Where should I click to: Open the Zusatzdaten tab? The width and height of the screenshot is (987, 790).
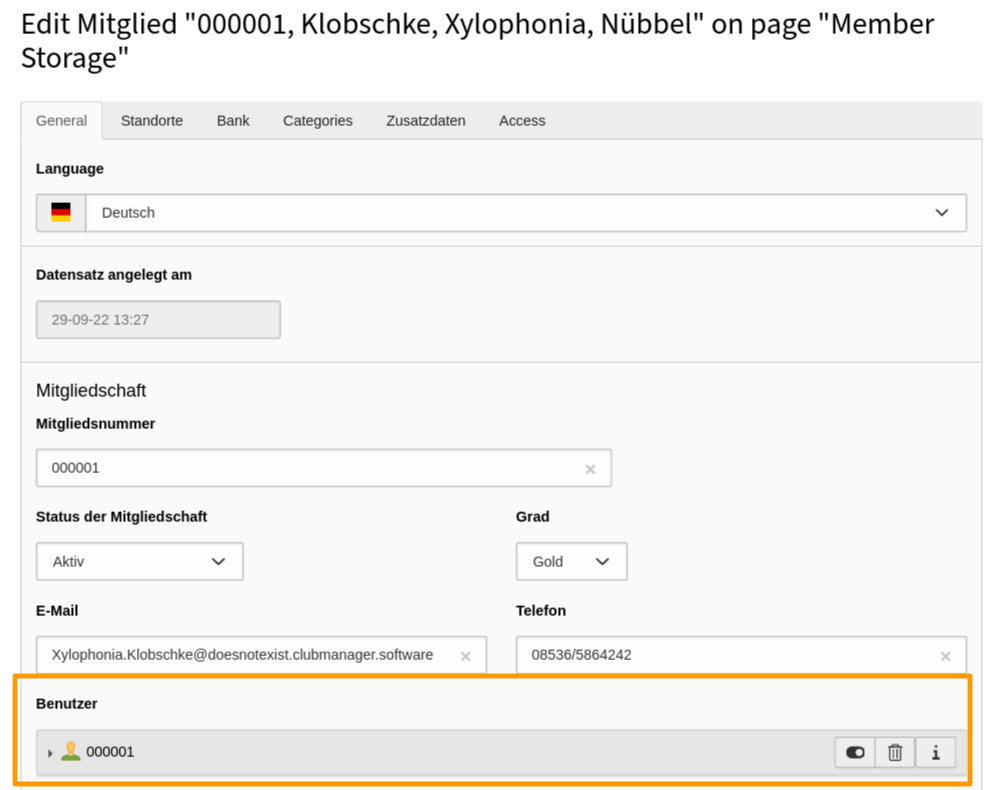tap(426, 120)
